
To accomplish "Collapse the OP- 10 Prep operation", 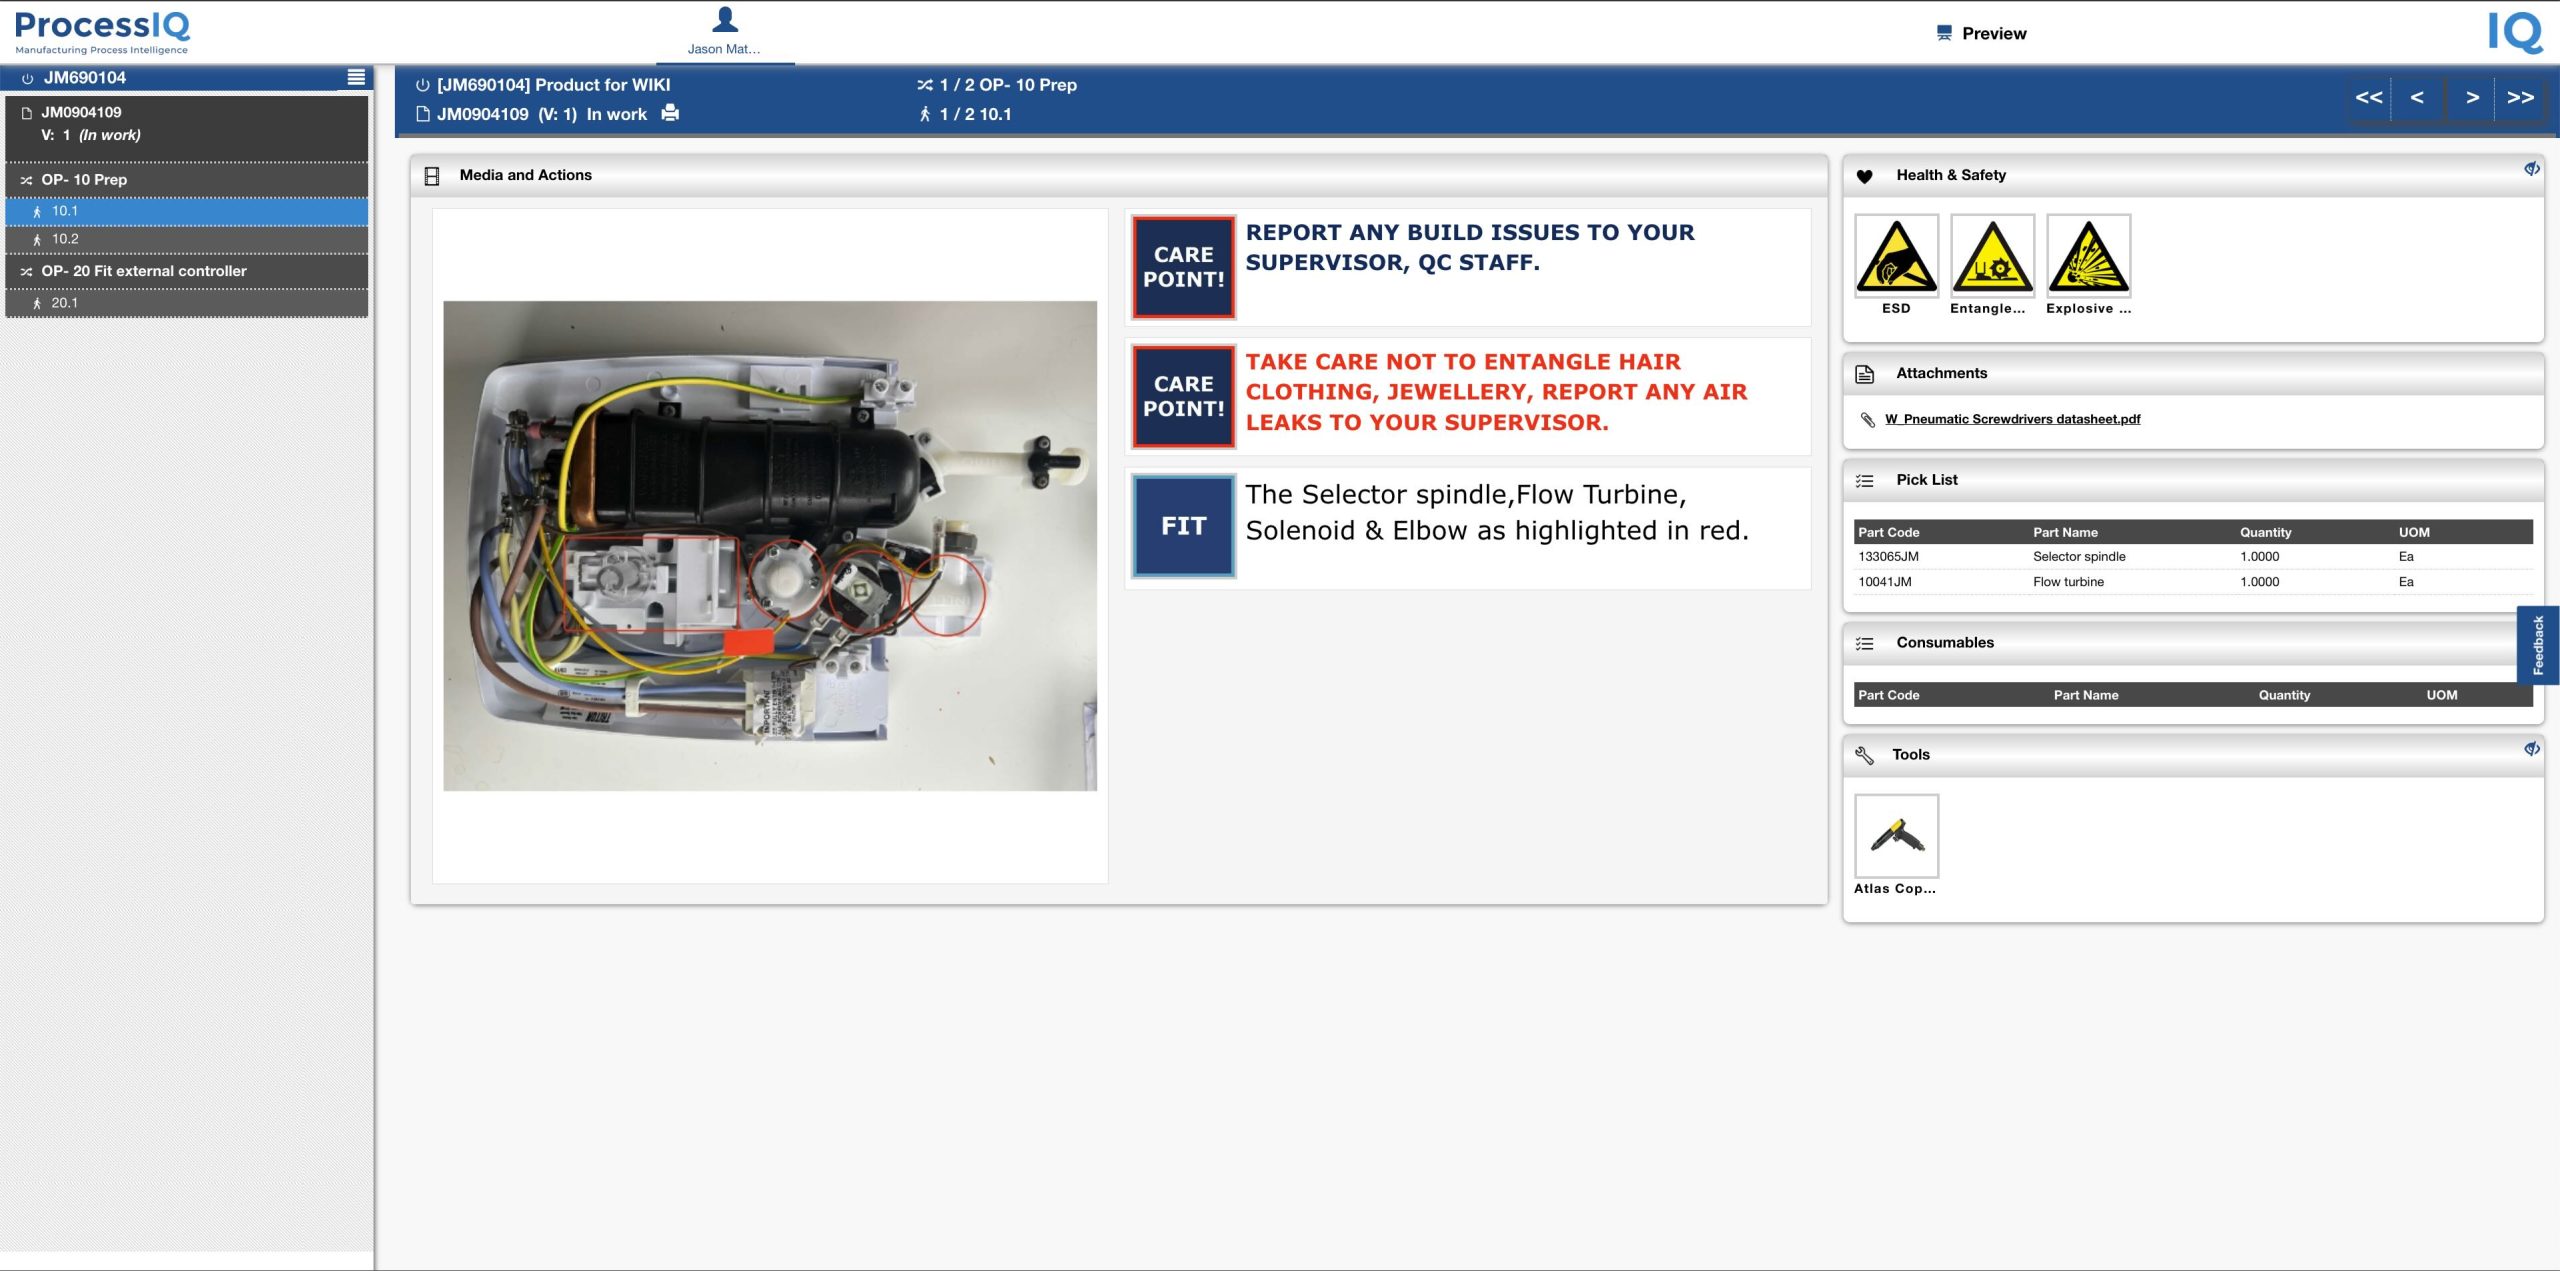I will click(187, 180).
